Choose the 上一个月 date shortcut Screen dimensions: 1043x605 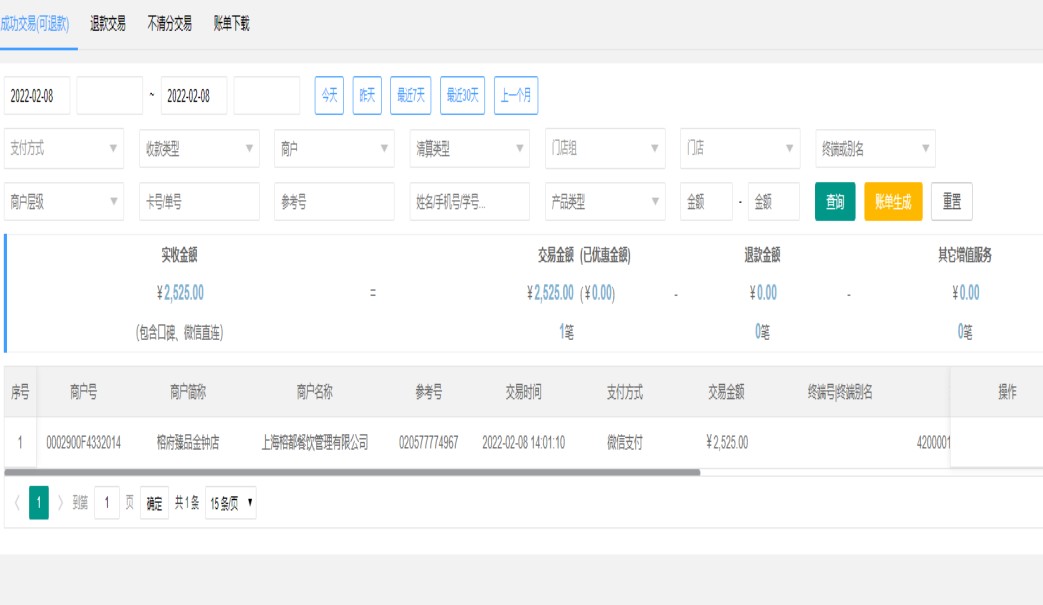click(x=516, y=96)
